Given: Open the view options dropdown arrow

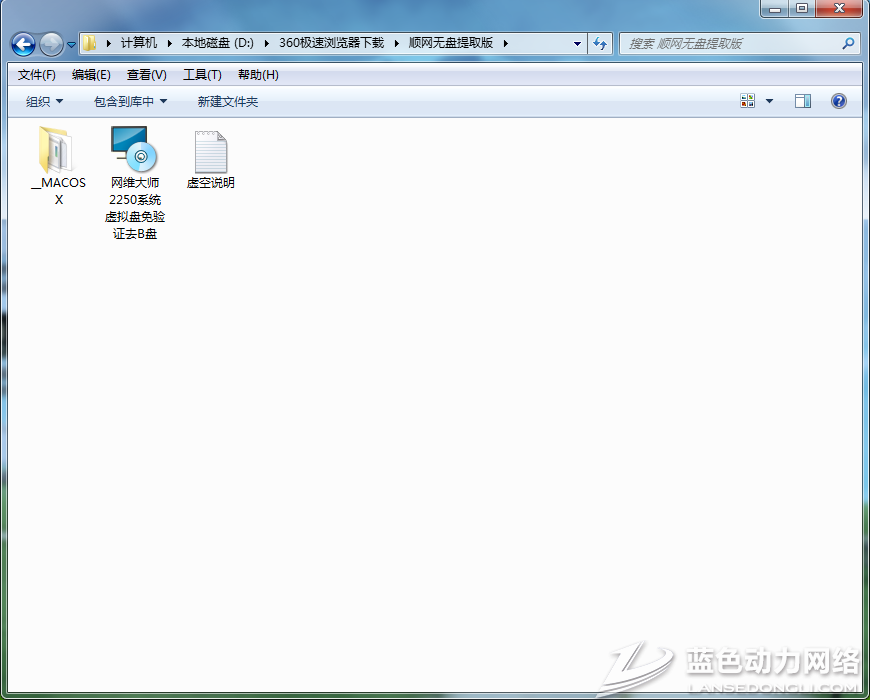Looking at the screenshot, I should point(769,101).
